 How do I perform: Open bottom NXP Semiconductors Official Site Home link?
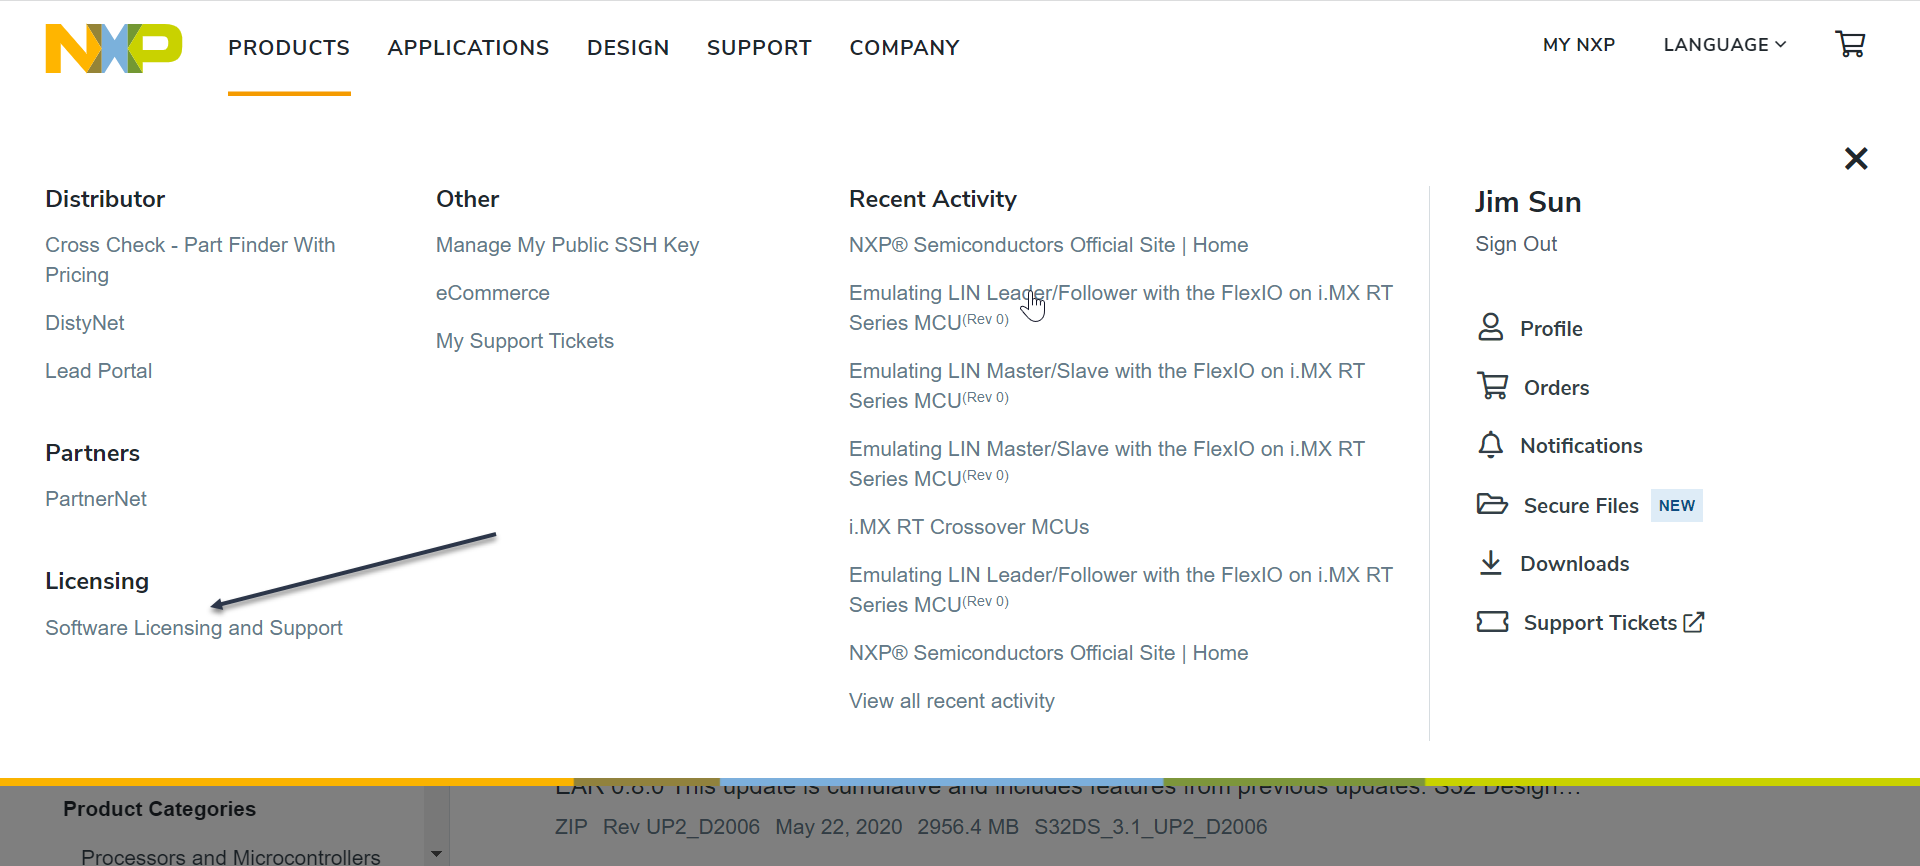tap(1048, 653)
